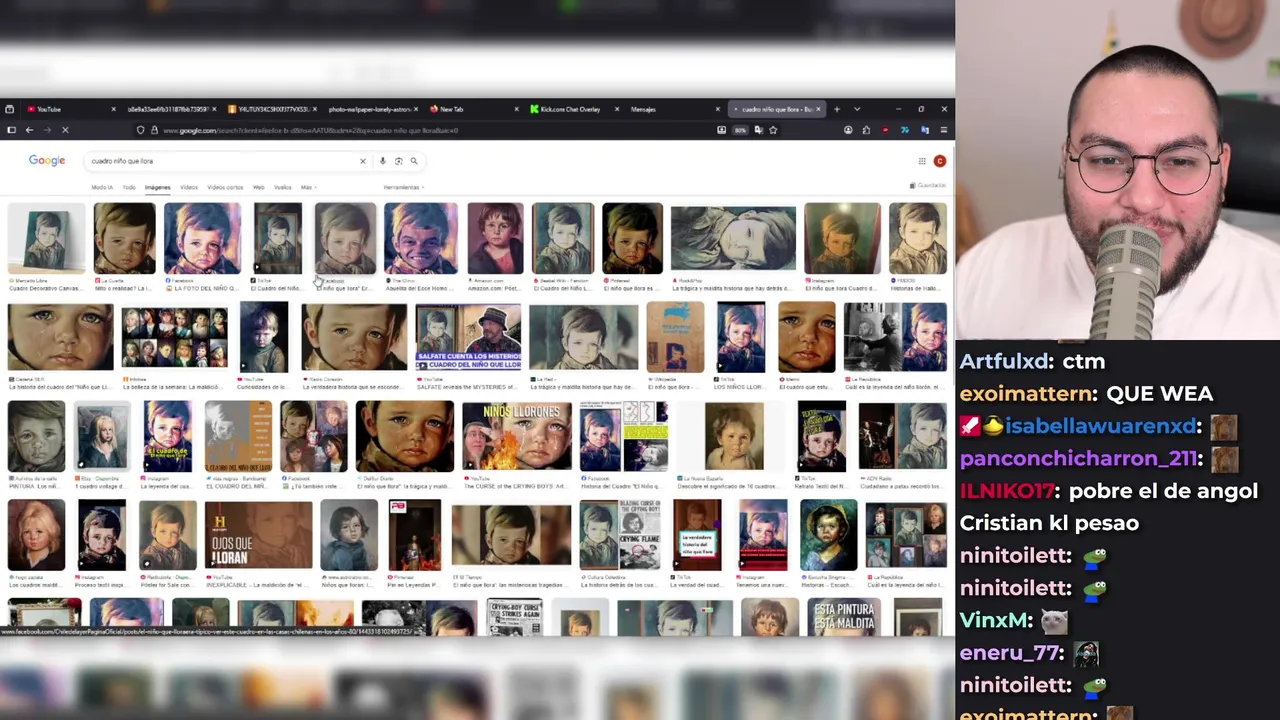This screenshot has width=1280, height=720.
Task: Open Google Lens image search icon
Action: pos(398,161)
